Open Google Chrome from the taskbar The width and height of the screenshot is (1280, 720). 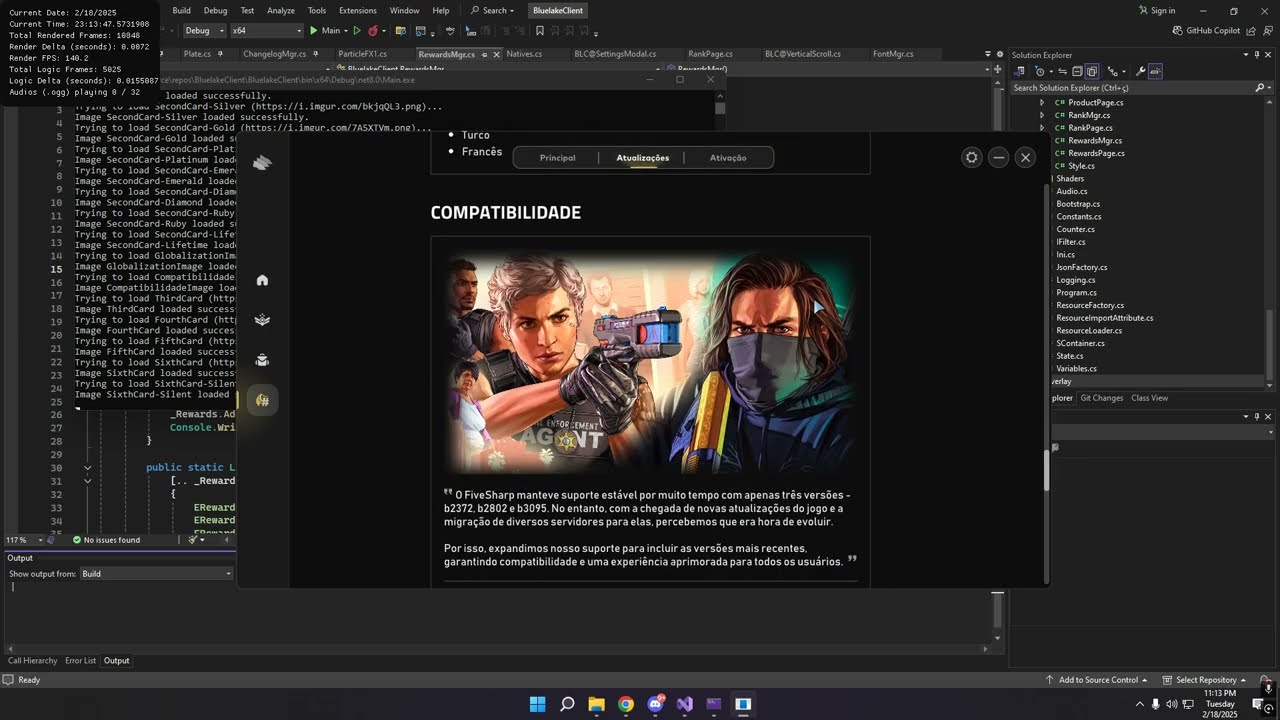pos(626,704)
